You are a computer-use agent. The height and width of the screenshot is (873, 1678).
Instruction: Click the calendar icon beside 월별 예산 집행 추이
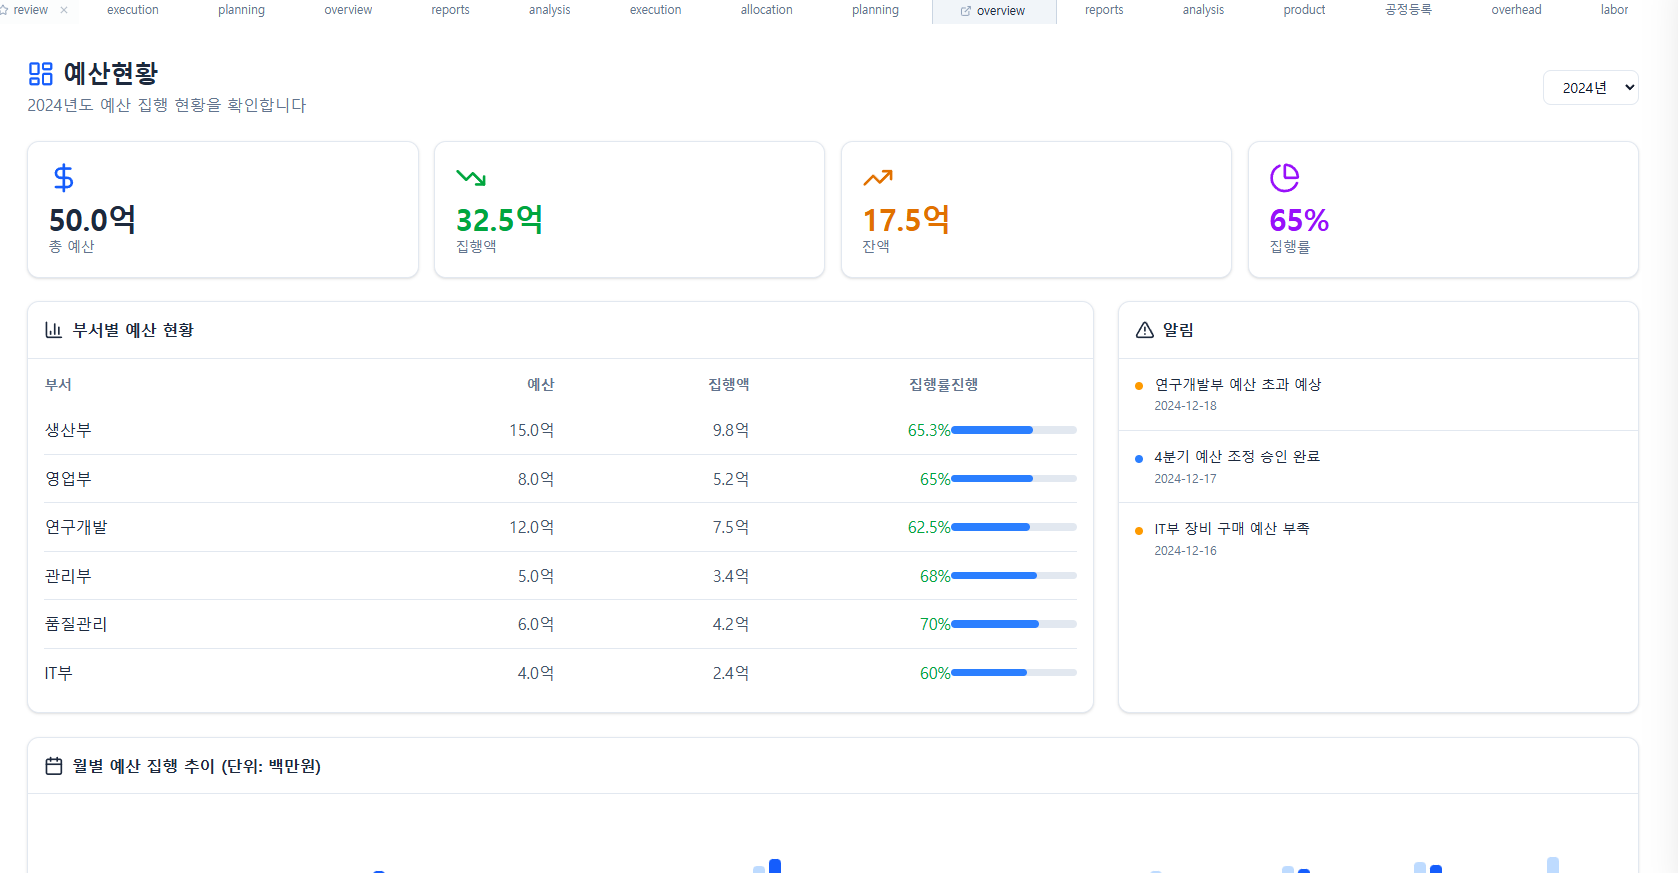click(54, 766)
